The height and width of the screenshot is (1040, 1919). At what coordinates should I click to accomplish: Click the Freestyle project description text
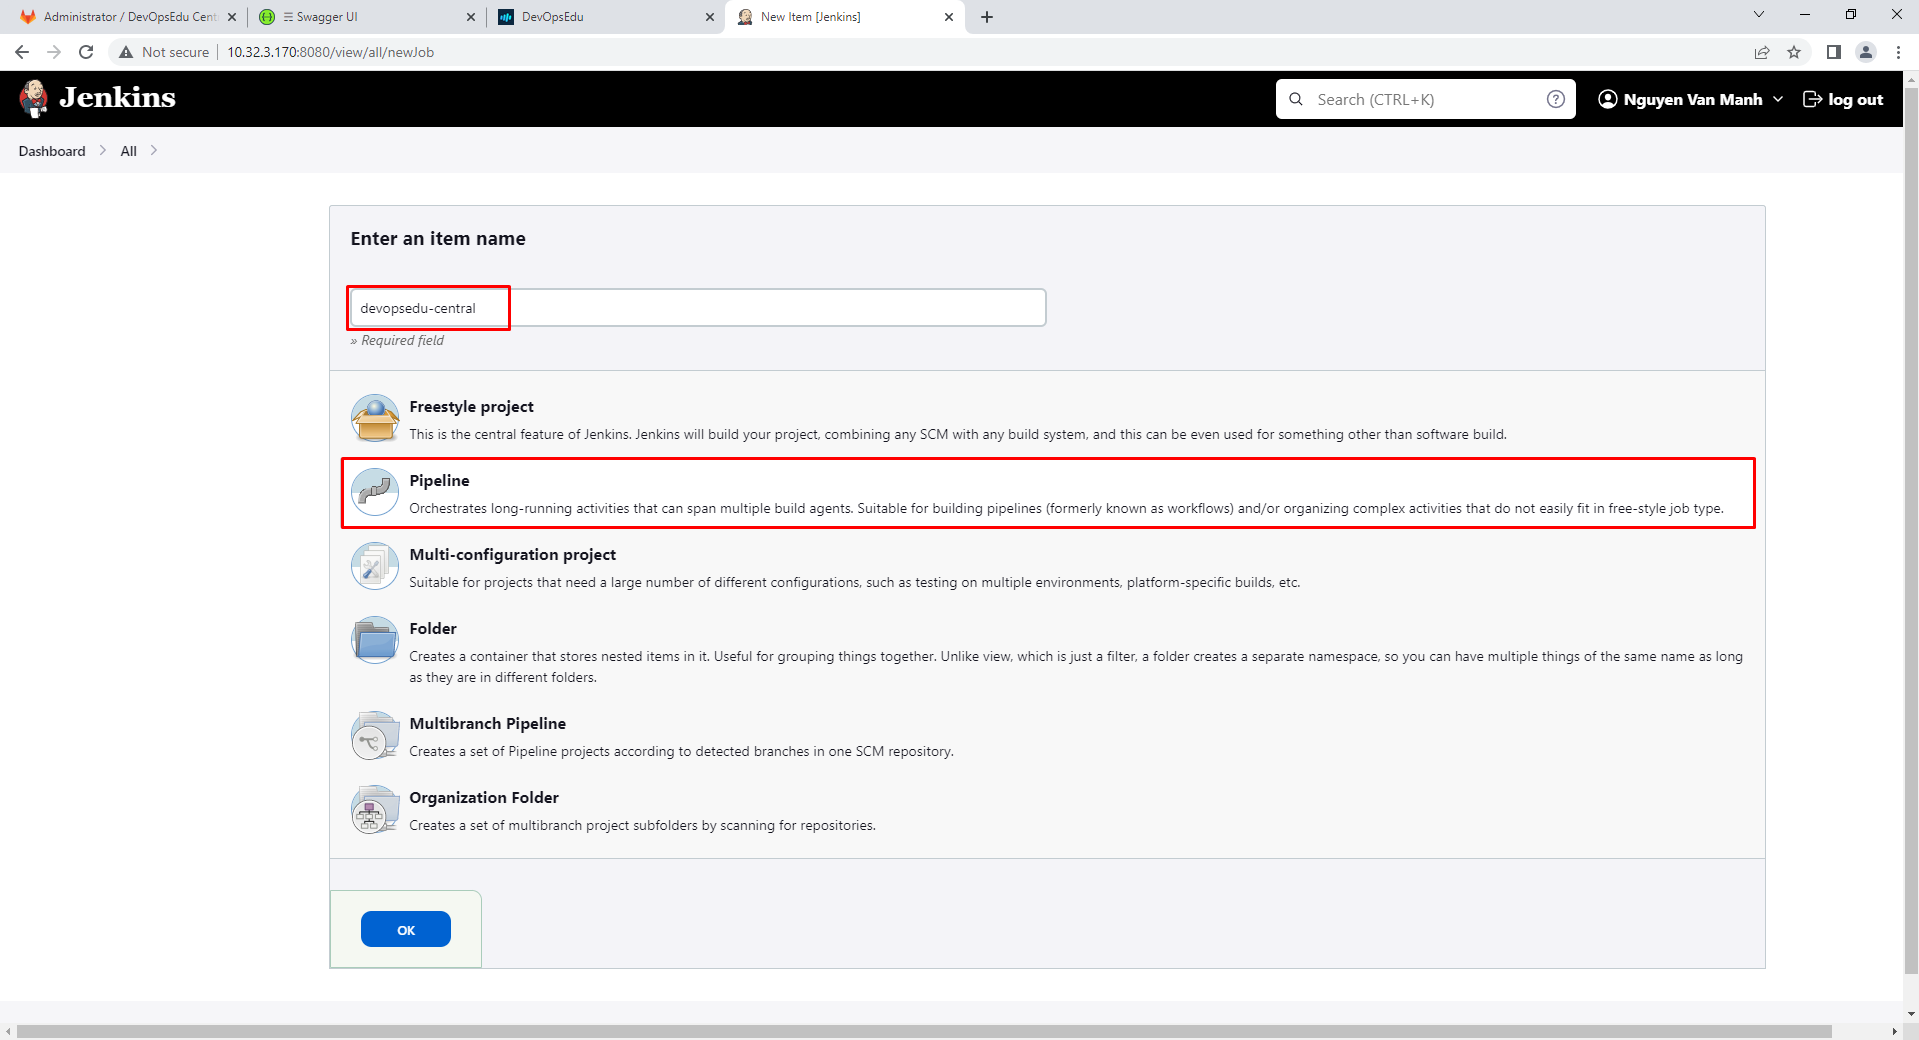pyautogui.click(x=958, y=434)
